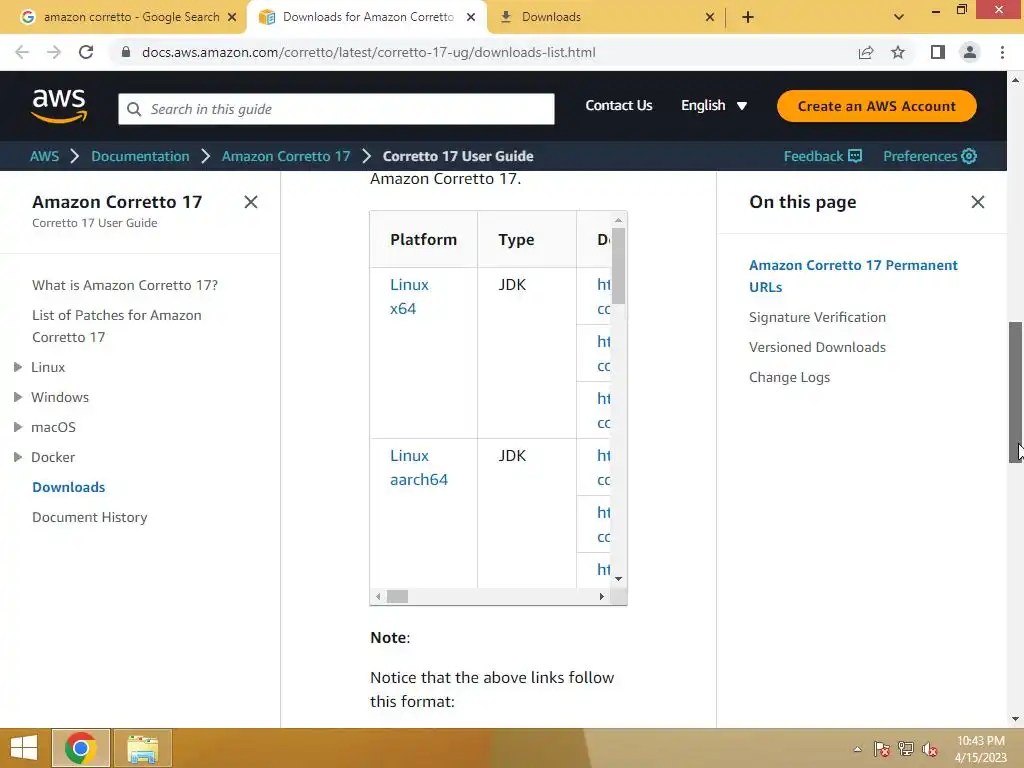
Task: Click the Feedback speech-bubble icon
Action: (x=855, y=156)
